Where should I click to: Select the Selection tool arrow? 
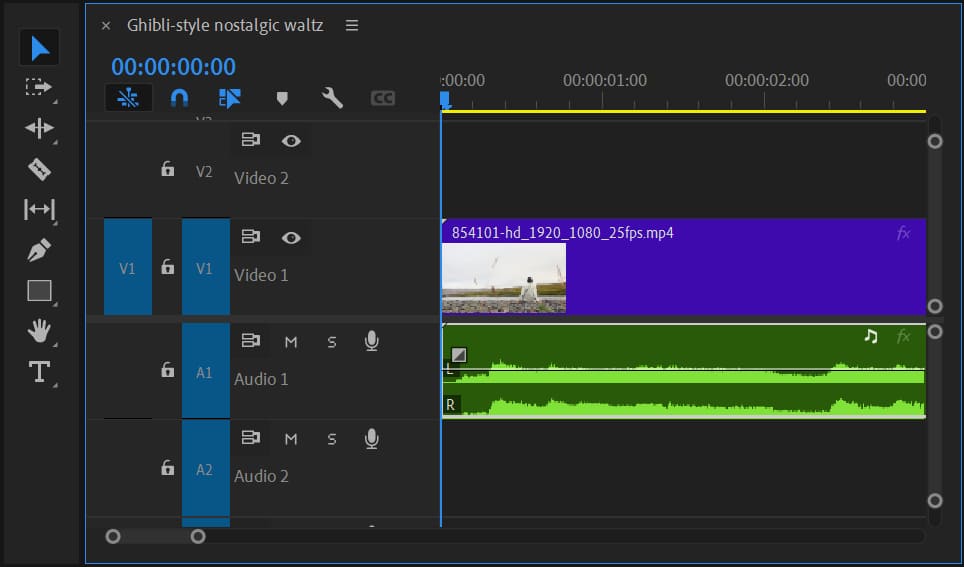(39, 48)
